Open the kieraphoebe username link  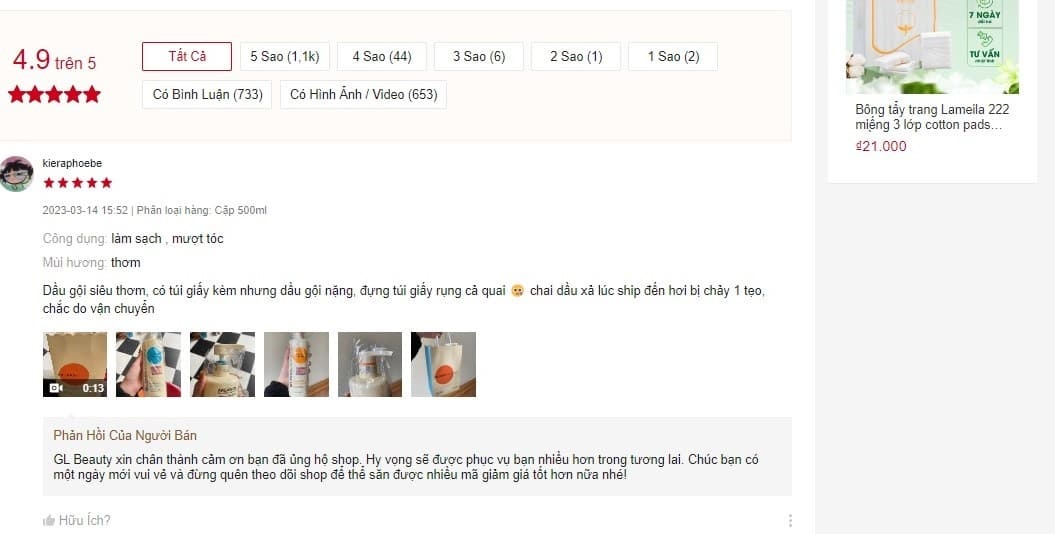[72, 163]
